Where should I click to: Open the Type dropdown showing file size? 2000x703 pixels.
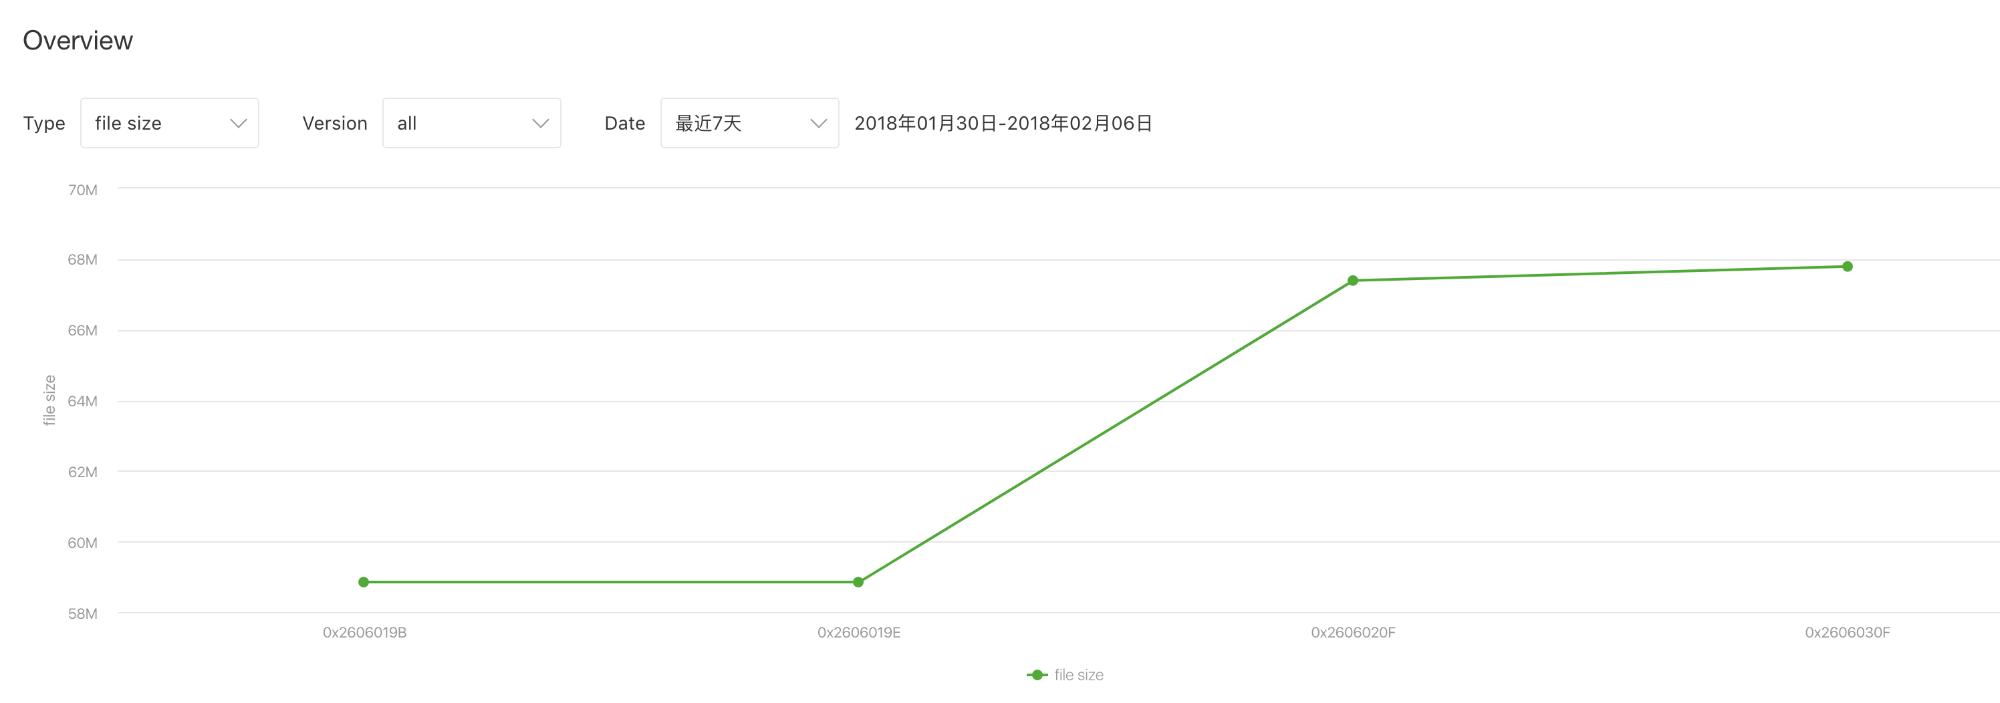tap(169, 123)
